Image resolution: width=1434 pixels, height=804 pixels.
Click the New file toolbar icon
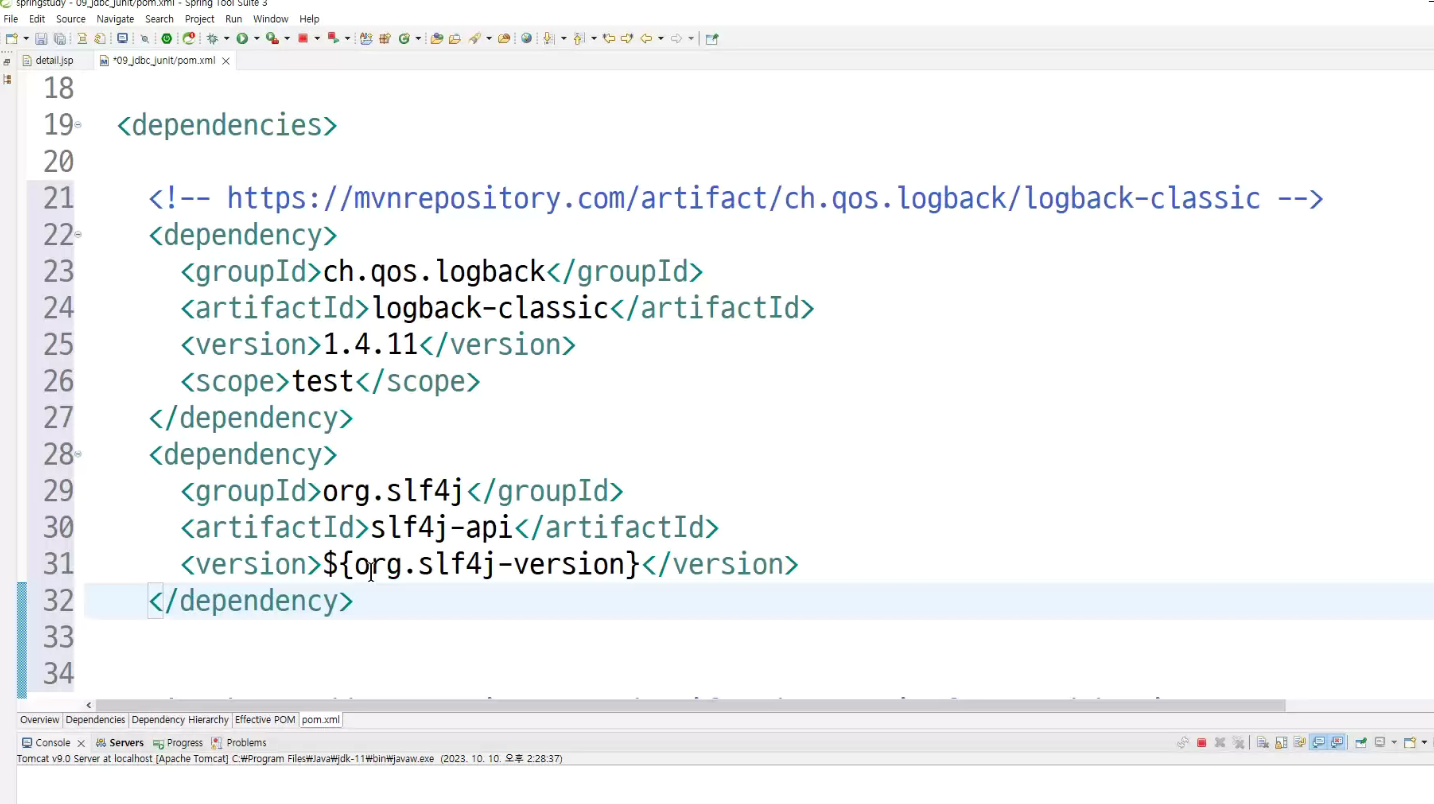tap(11, 38)
